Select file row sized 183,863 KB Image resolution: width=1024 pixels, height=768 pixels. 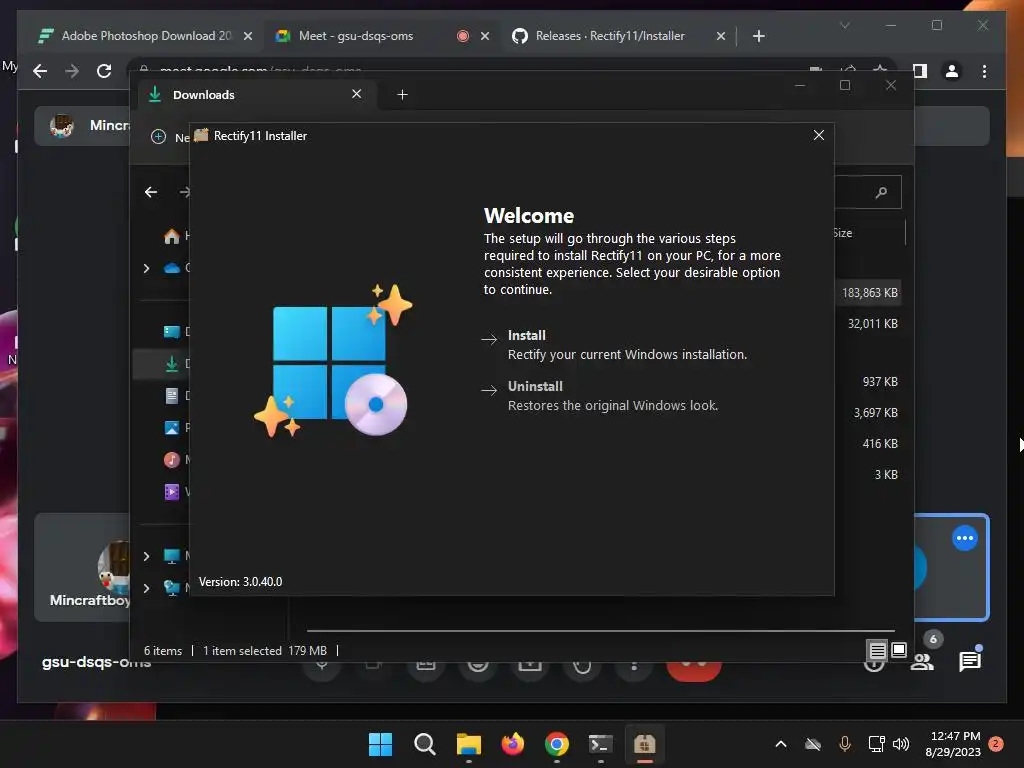click(869, 293)
